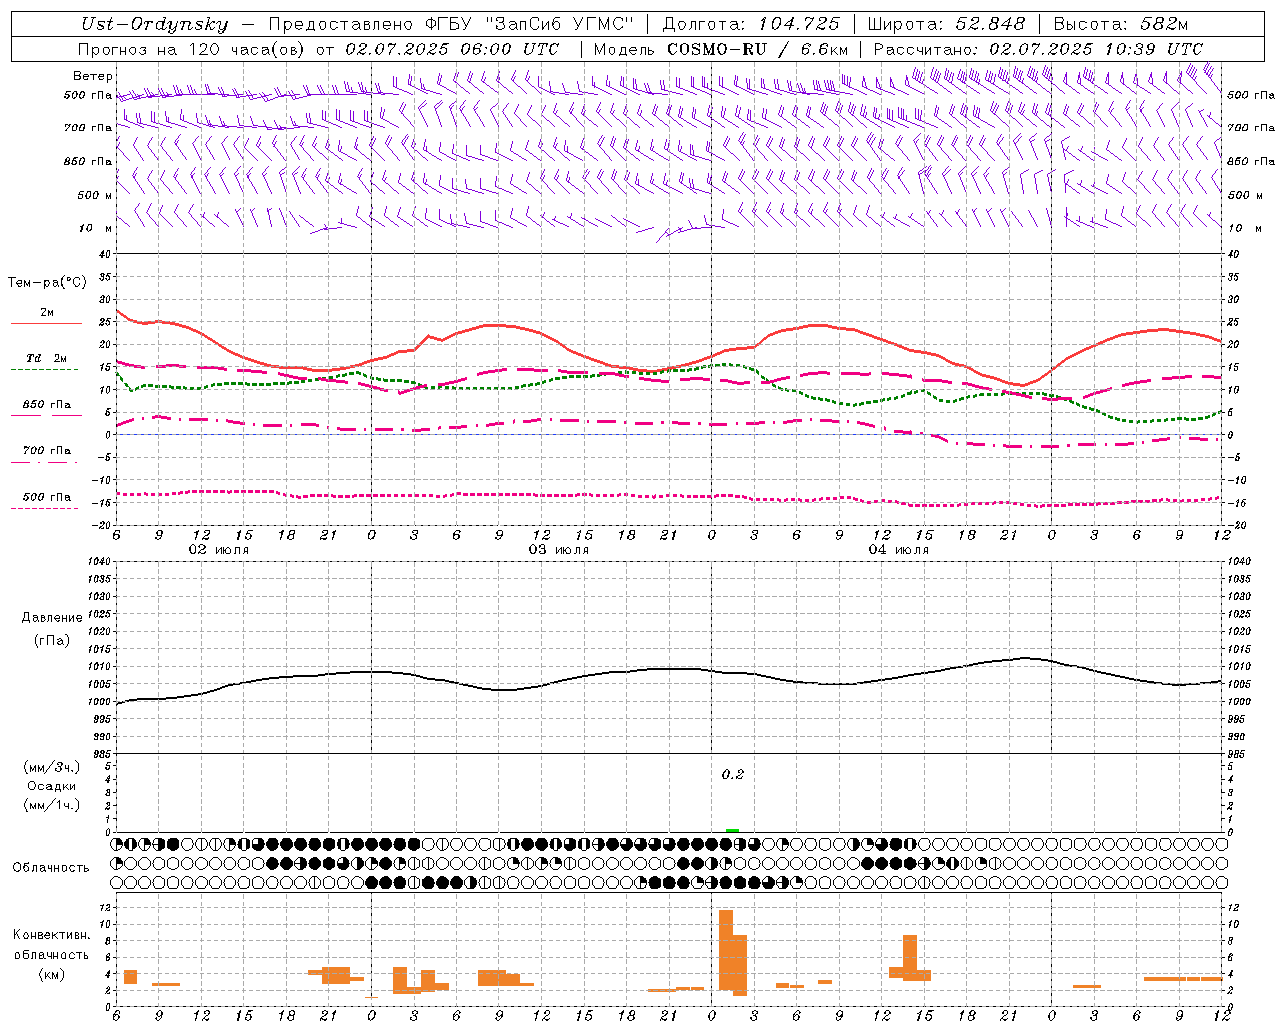This screenshot has width=1280, height=1024.
Task: Select the Долгота: 104.725 header value
Action: pos(751,25)
